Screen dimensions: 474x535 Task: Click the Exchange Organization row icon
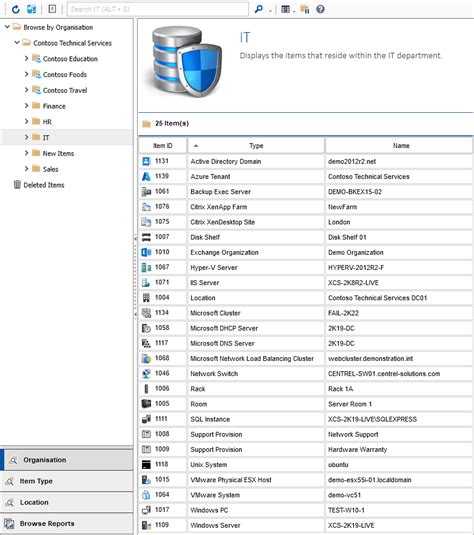pos(146,252)
